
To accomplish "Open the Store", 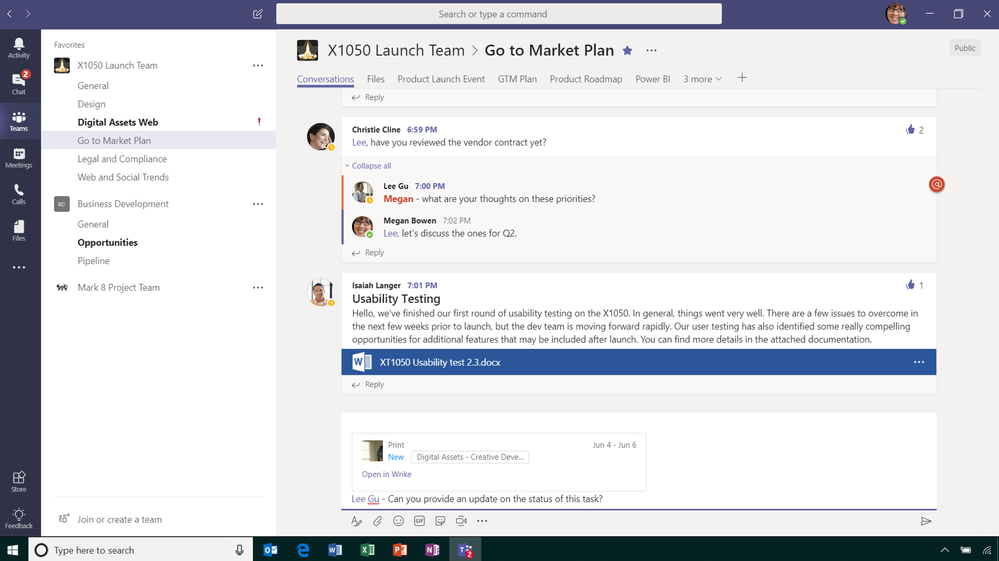I will tap(18, 481).
